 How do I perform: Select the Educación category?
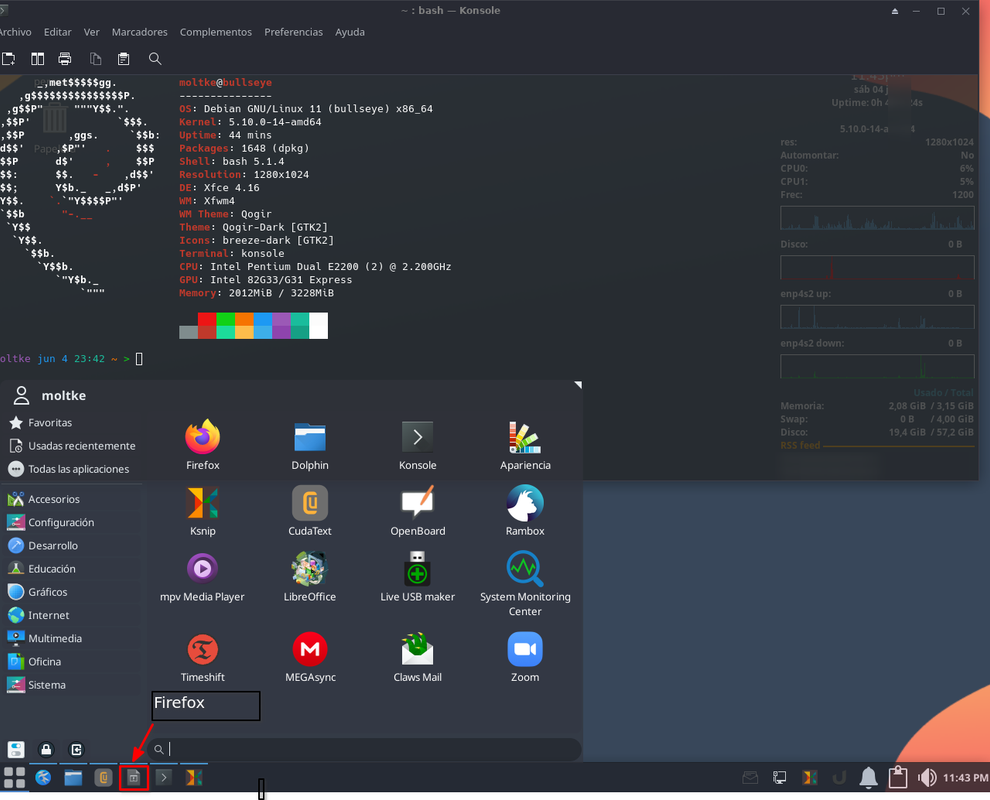coord(73,569)
